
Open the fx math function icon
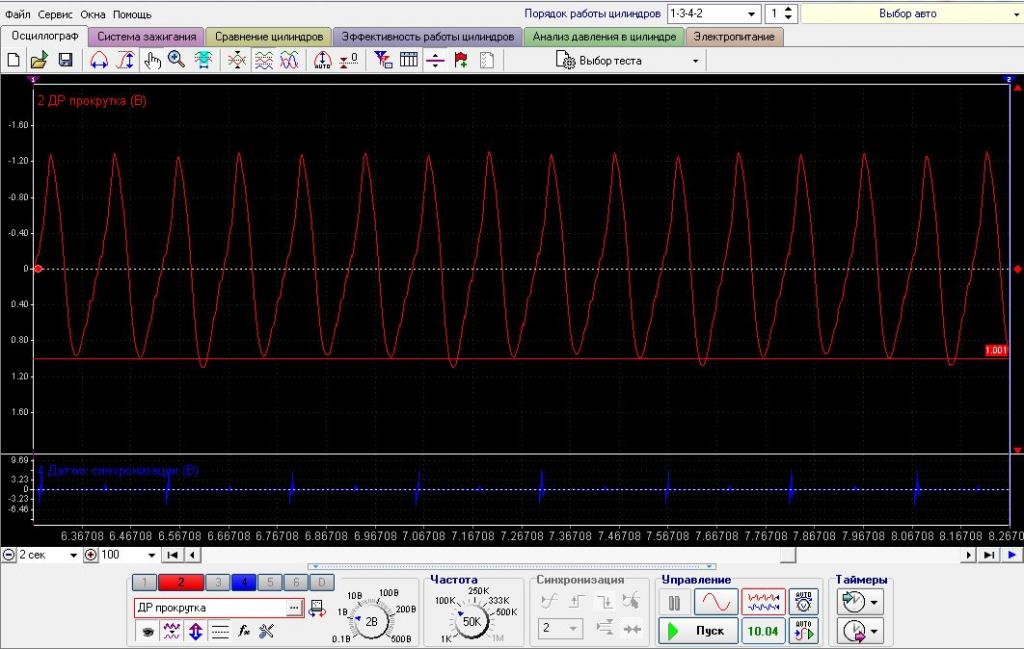pyautogui.click(x=244, y=631)
